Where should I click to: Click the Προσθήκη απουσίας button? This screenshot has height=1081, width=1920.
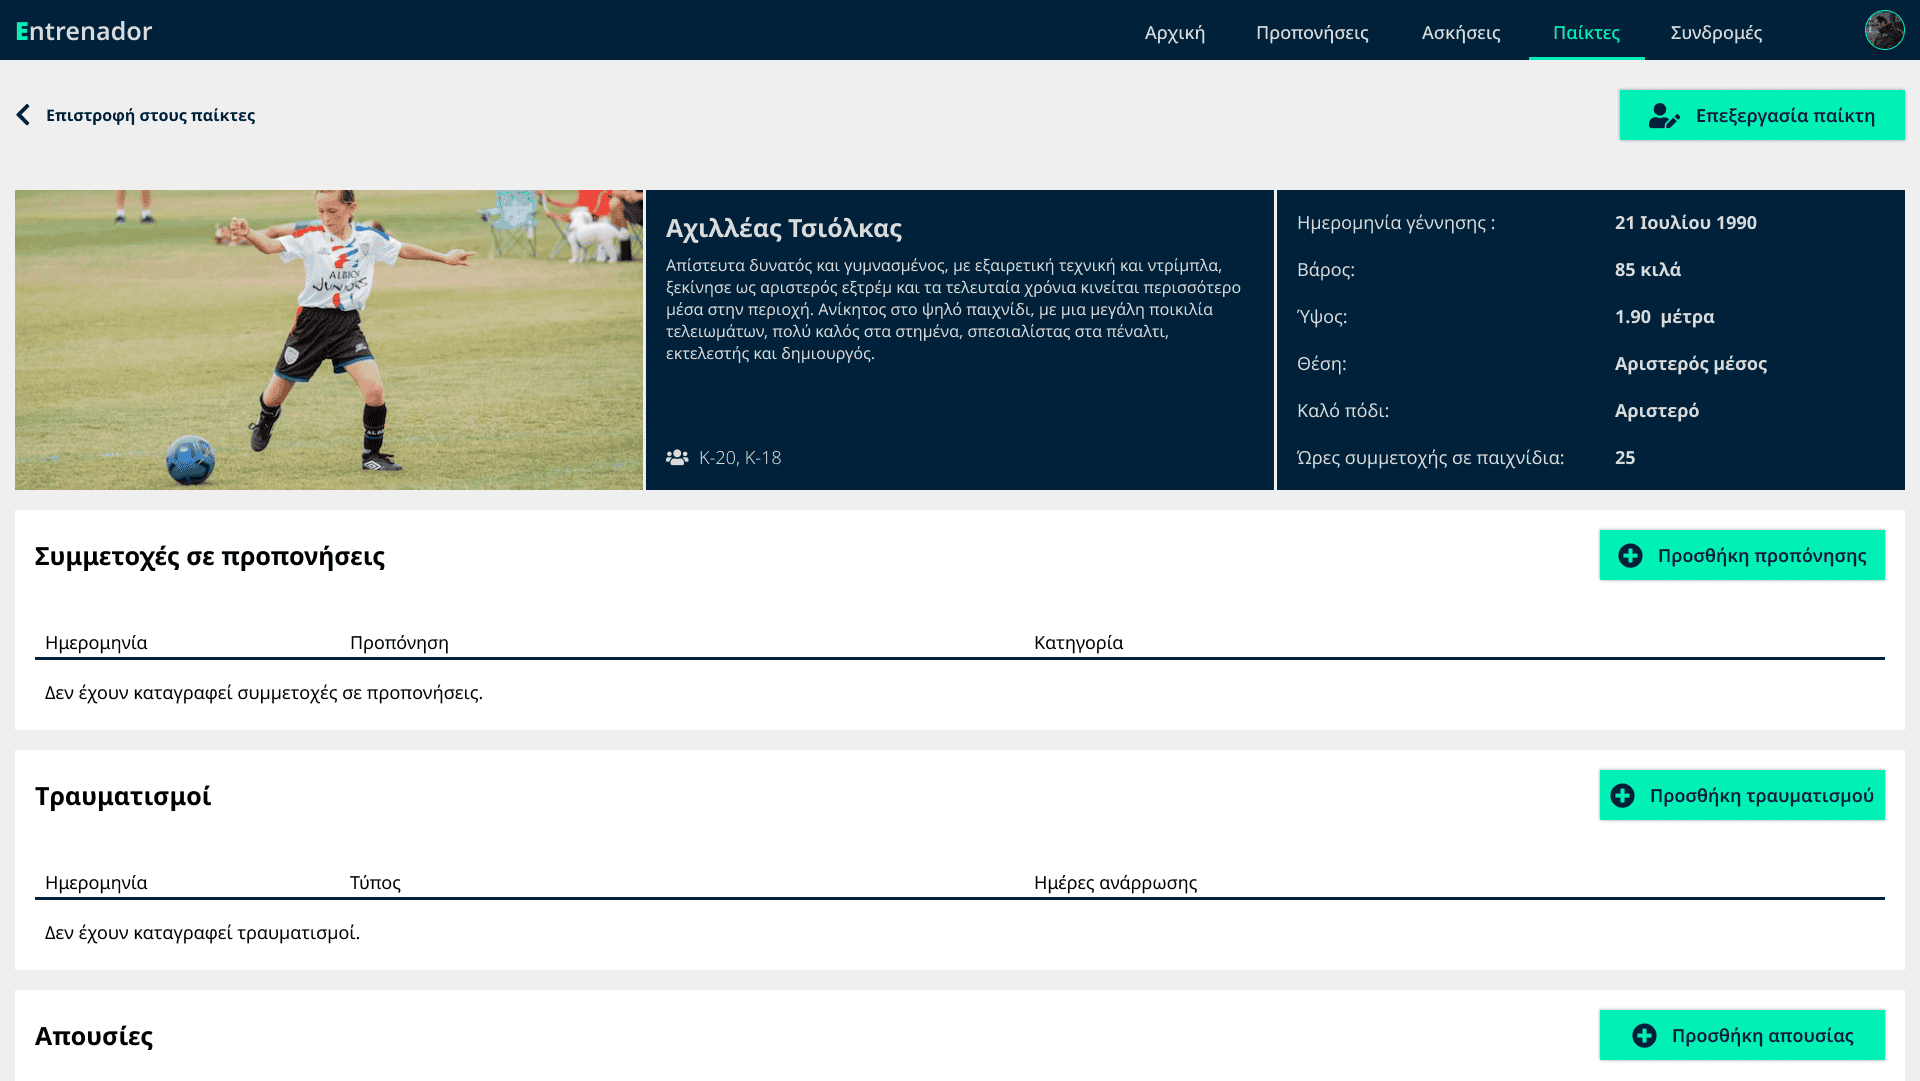[x=1742, y=1035]
